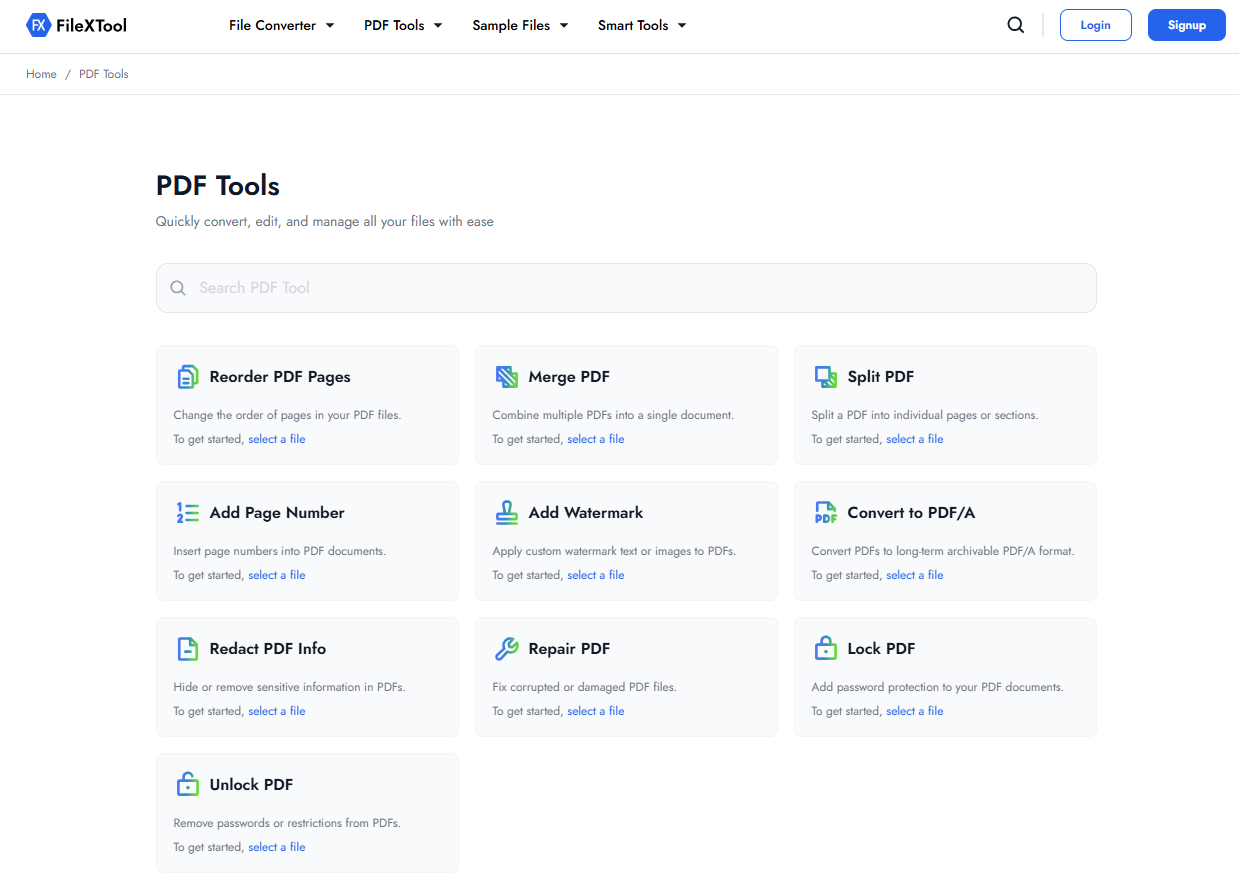This screenshot has width=1239, height=891.
Task: Expand the File Converter dropdown
Action: coord(281,25)
